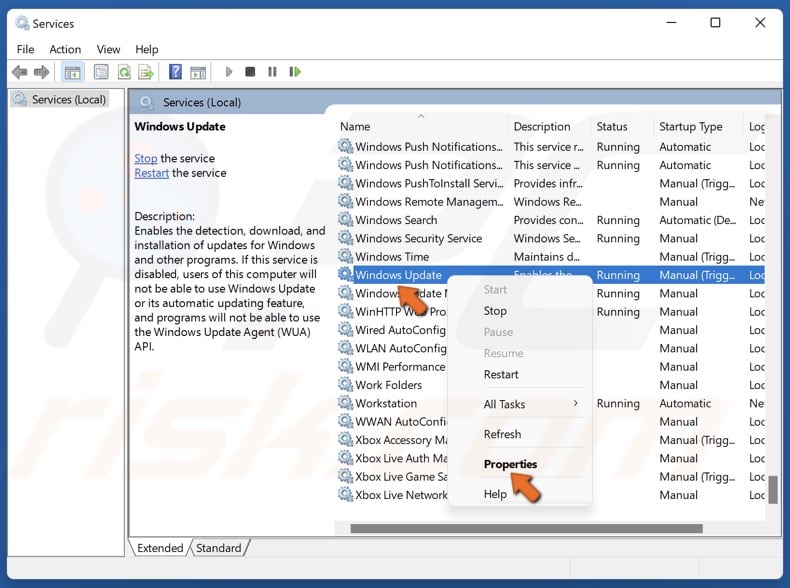
Task: Select Services (Local) in the console tree
Action: point(60,99)
